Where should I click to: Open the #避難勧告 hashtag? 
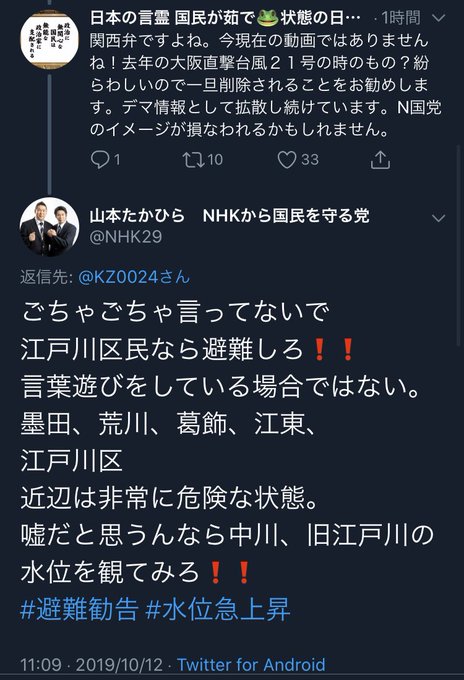[x=79, y=609]
